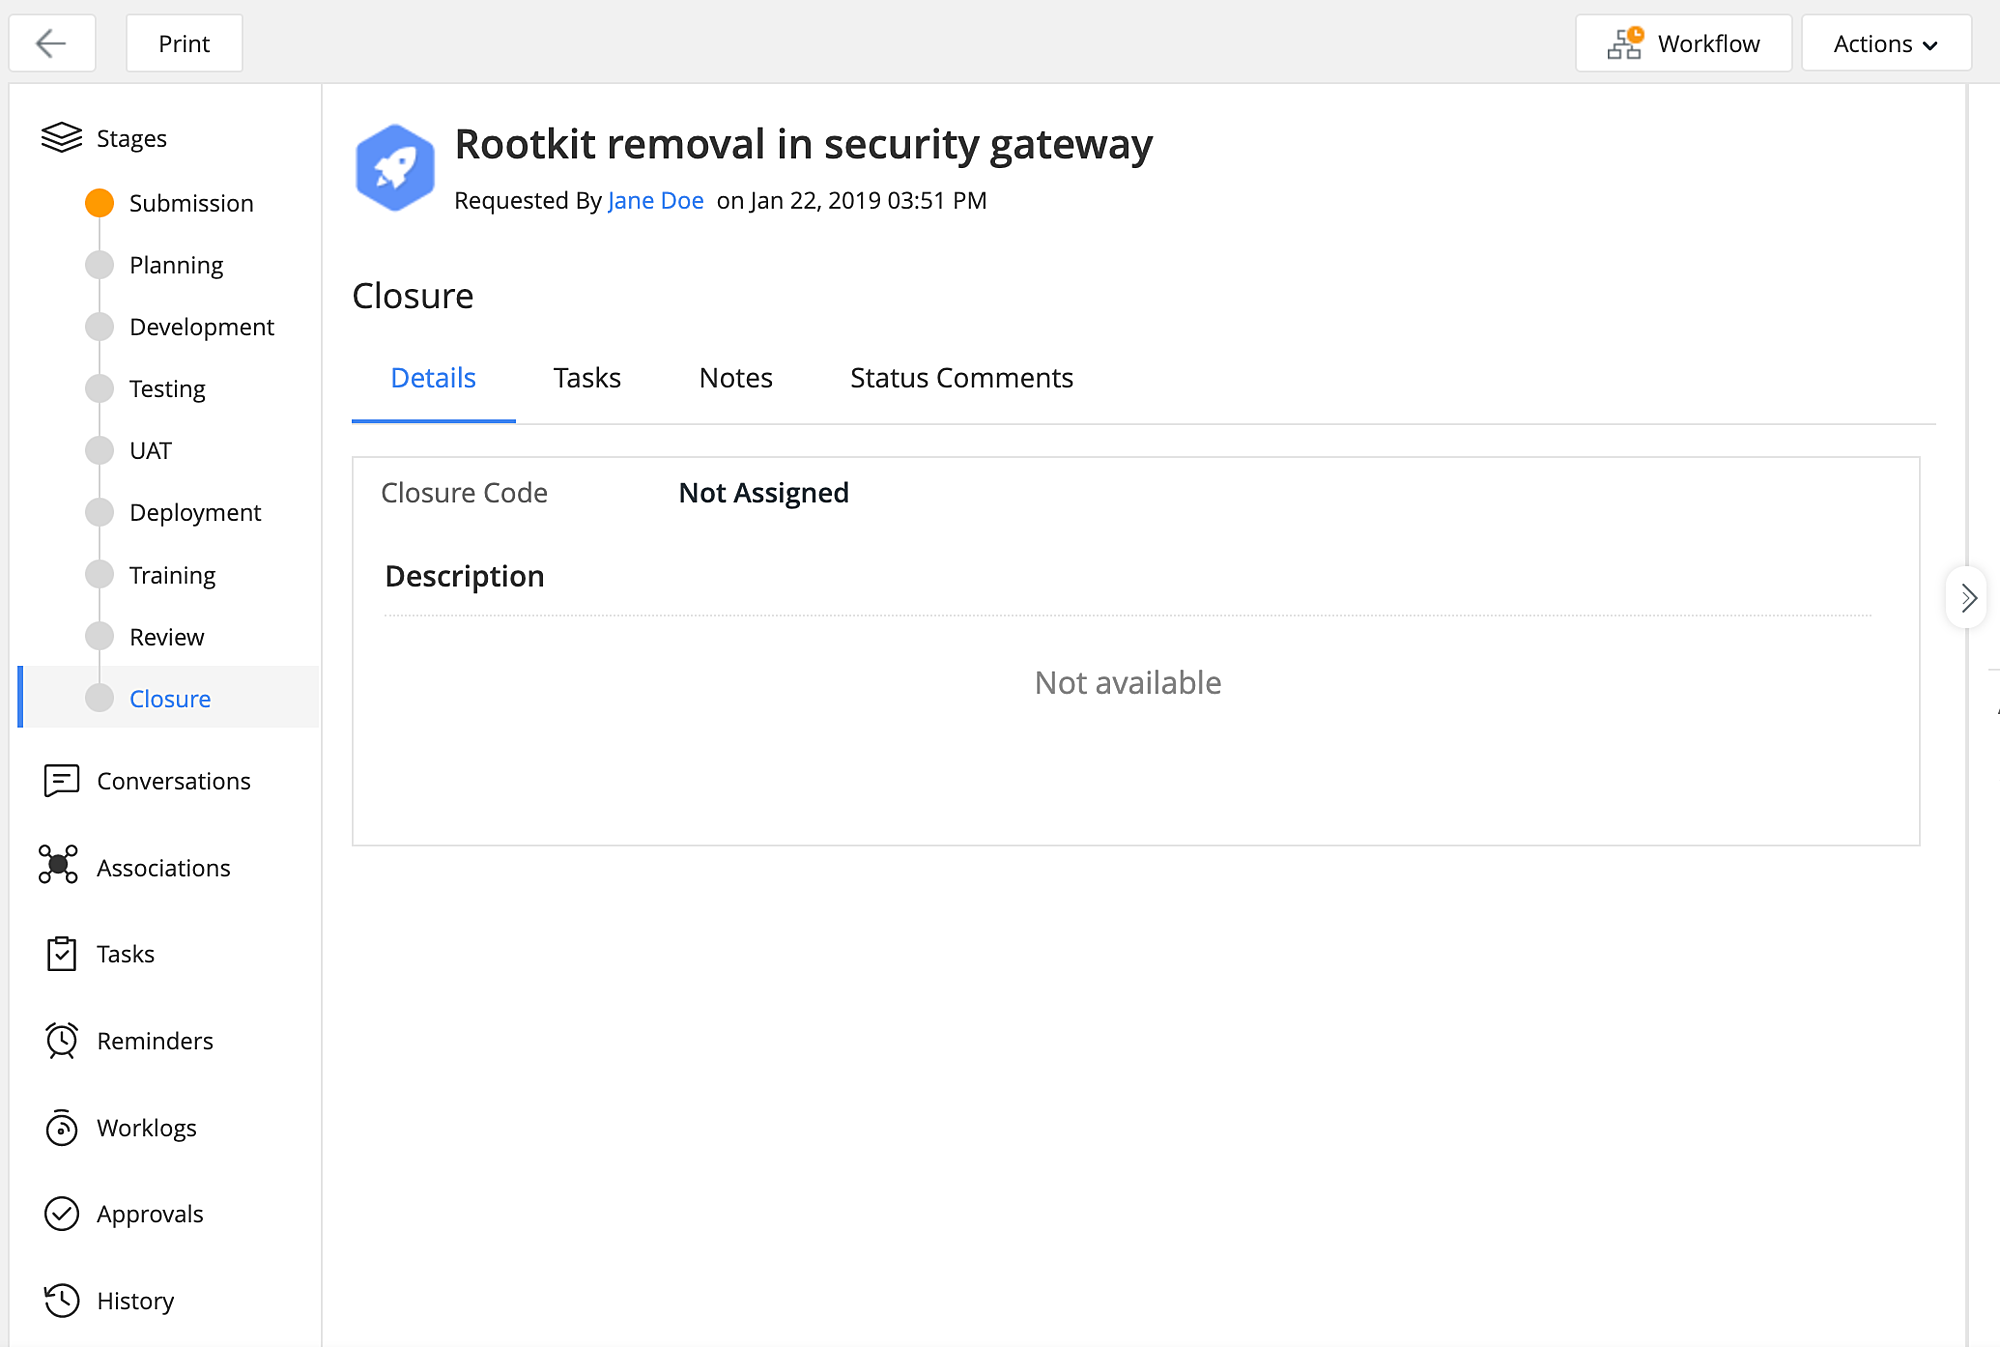Image resolution: width=2000 pixels, height=1347 pixels.
Task: Select the Deployment stage
Action: point(194,512)
